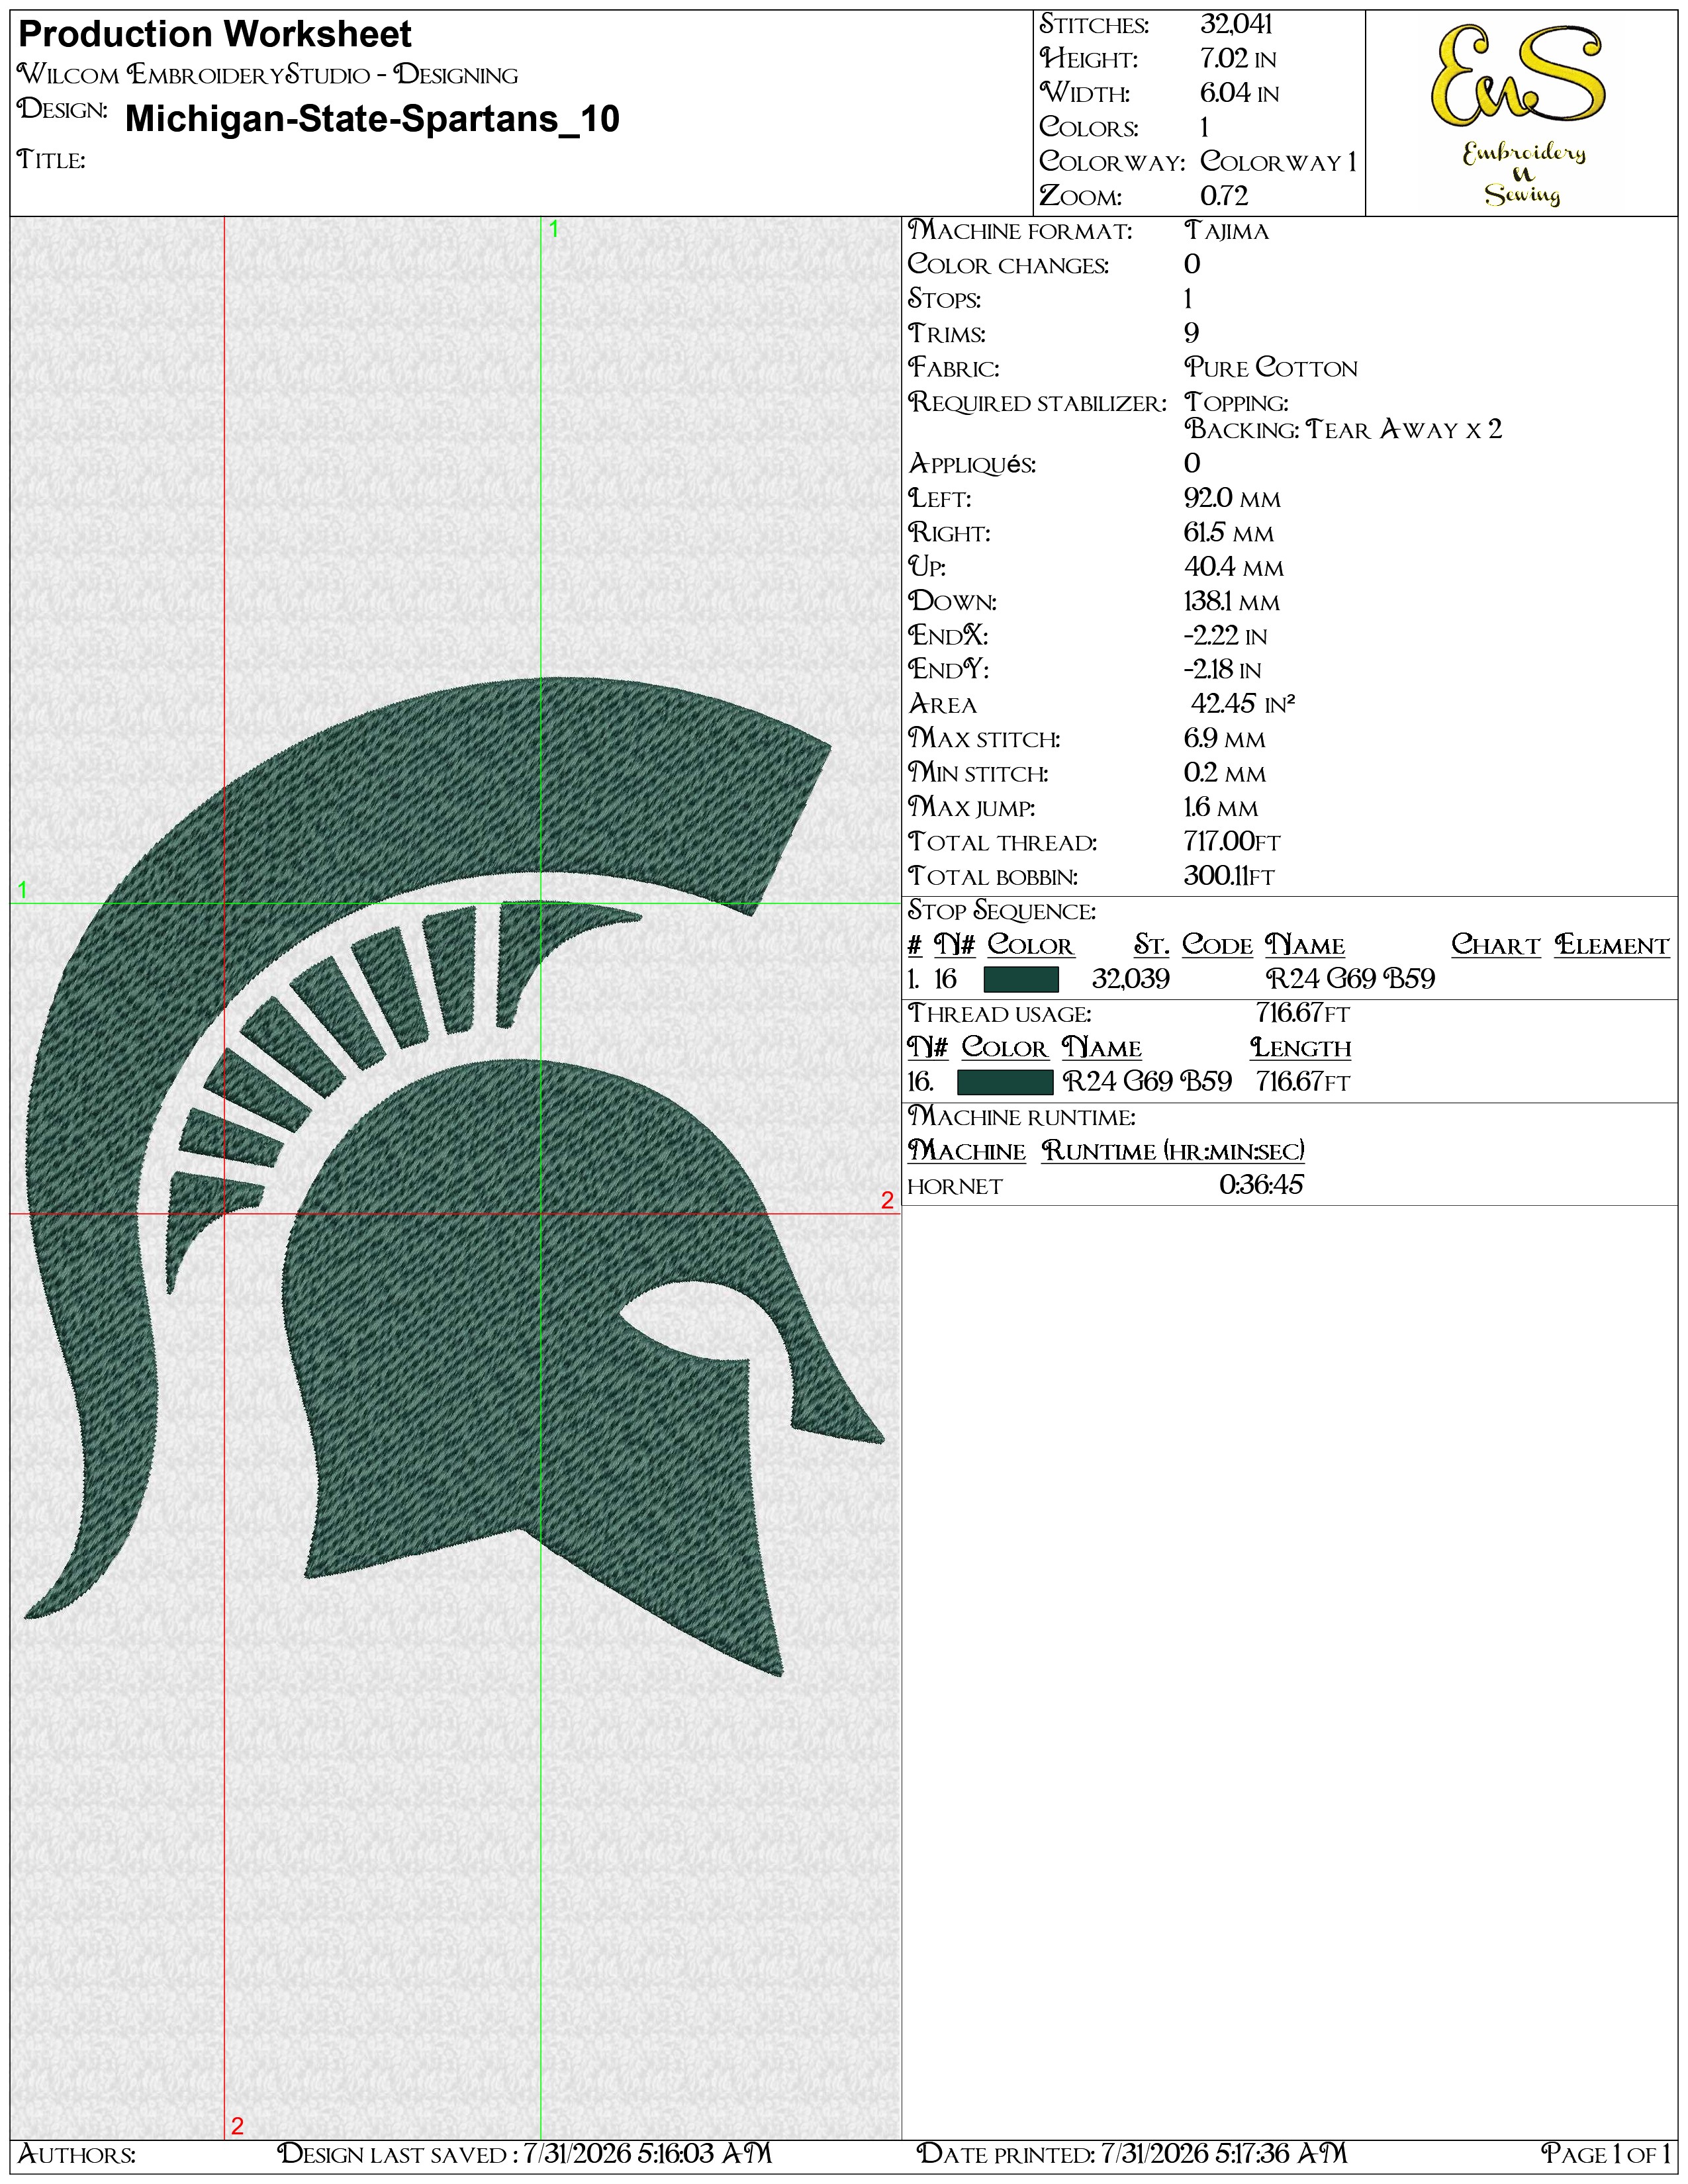Click the left extent value '92.0 mm'
Viewport: 1688px width, 2184px height.
[1232, 498]
